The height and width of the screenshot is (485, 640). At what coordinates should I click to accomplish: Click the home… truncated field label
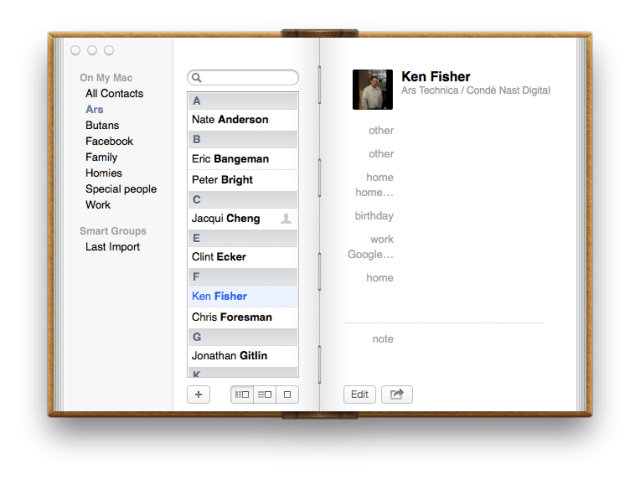(374, 192)
